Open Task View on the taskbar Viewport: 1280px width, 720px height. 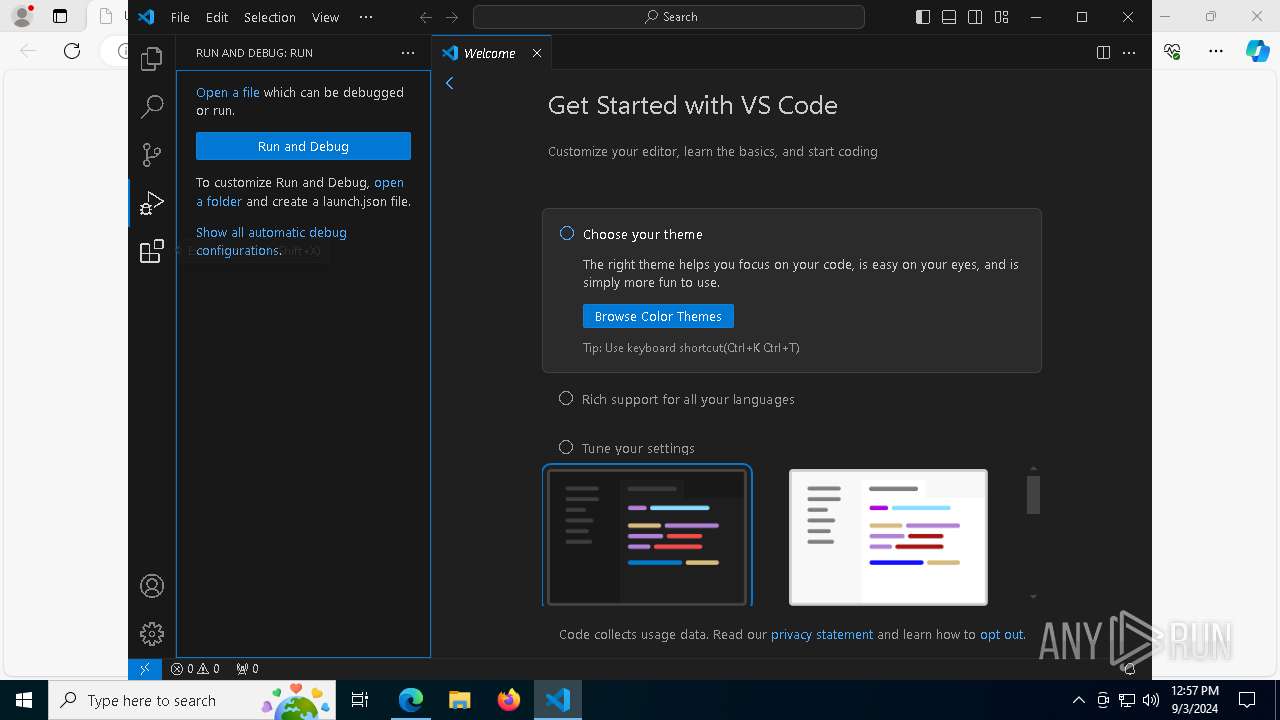(x=360, y=700)
